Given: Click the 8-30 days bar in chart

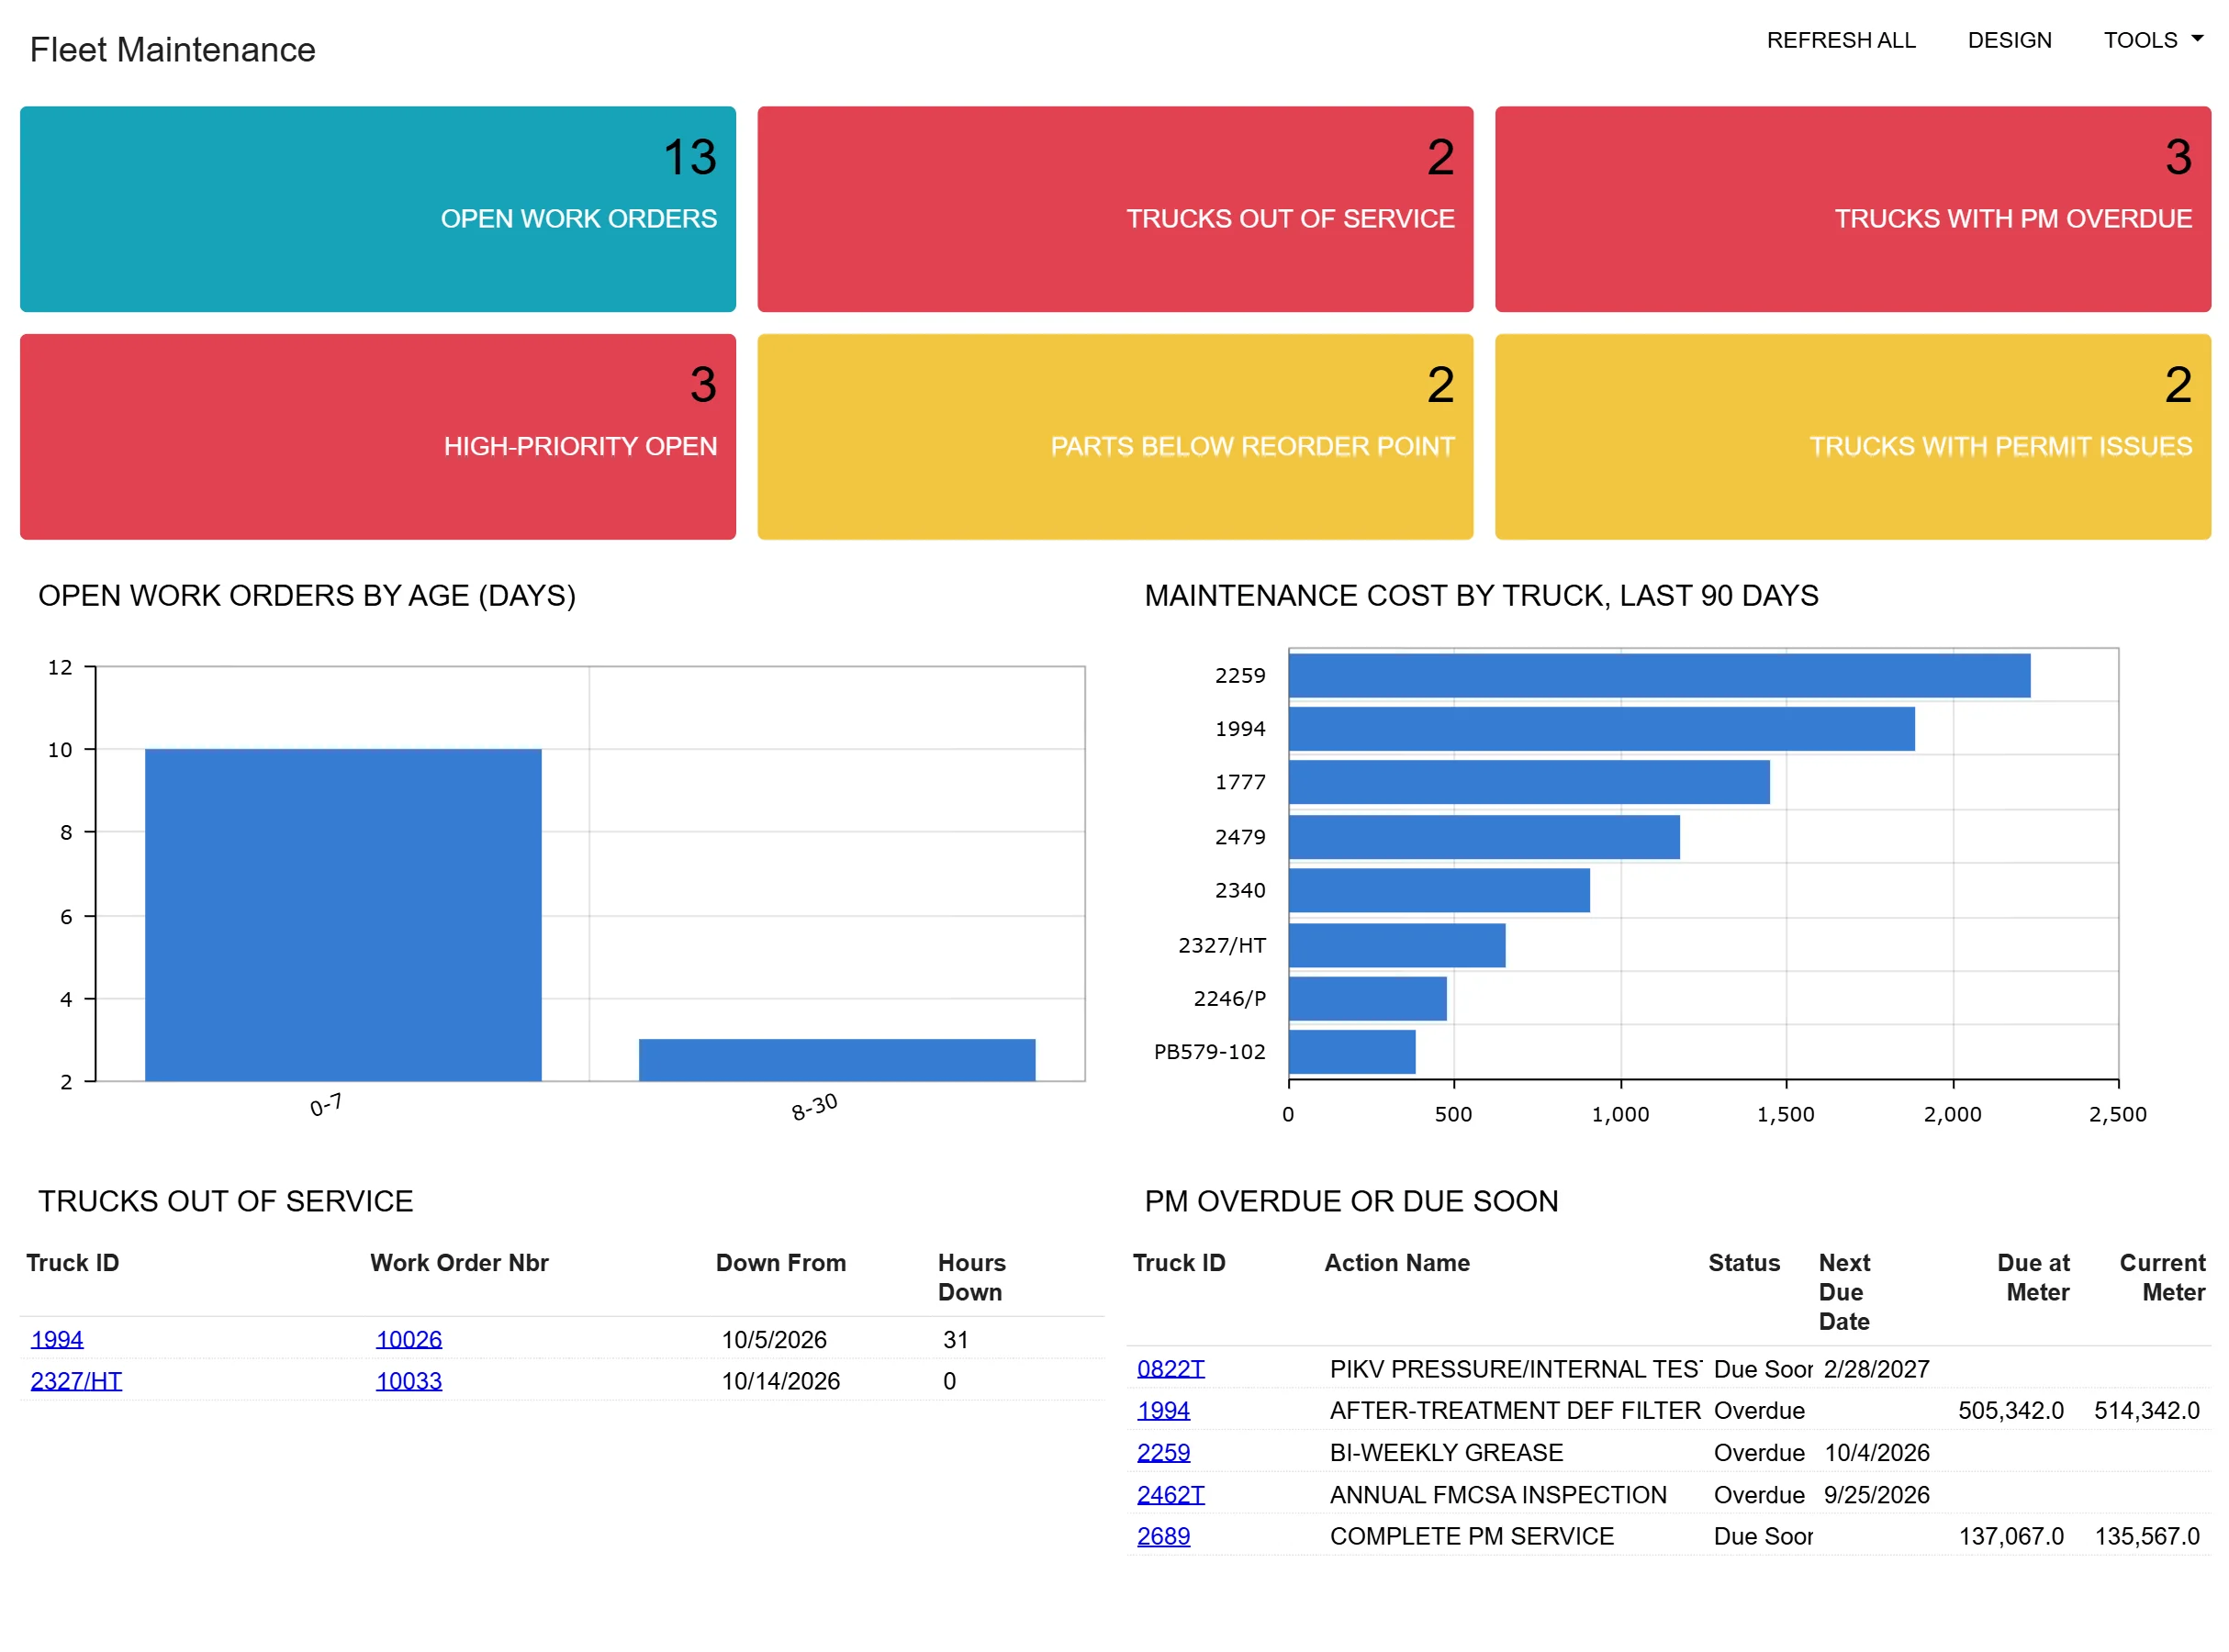Looking at the screenshot, I should [x=837, y=1060].
